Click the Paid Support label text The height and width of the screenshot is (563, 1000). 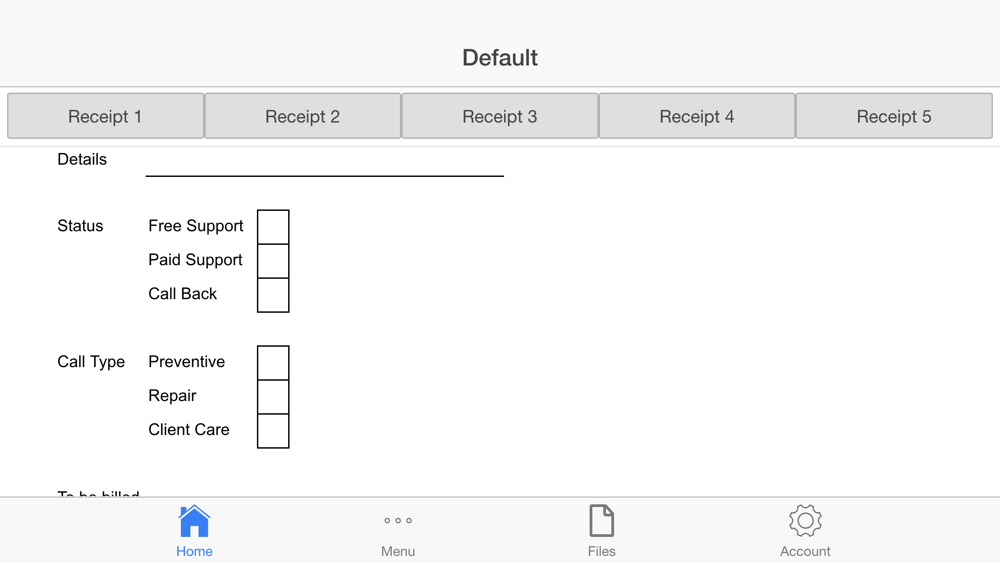(195, 260)
